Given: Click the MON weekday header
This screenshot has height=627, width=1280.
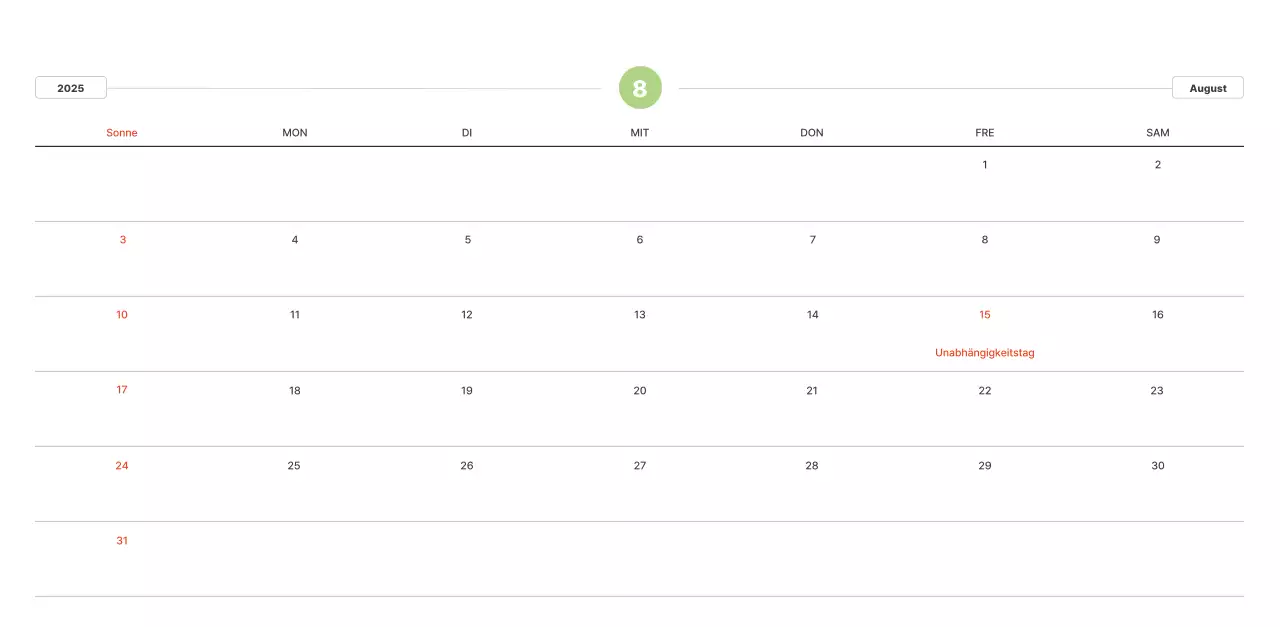Looking at the screenshot, I should [x=295, y=133].
